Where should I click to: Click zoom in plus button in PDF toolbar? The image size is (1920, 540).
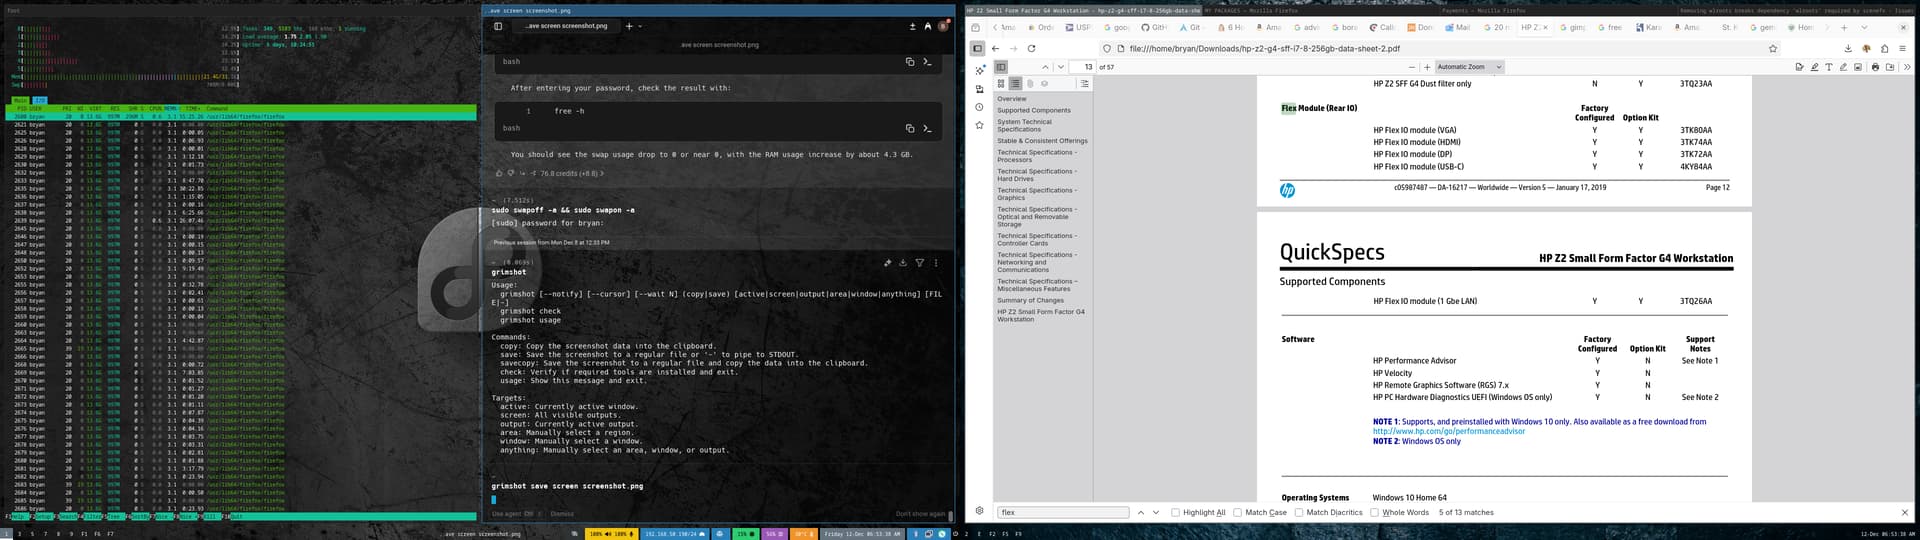click(x=1427, y=67)
